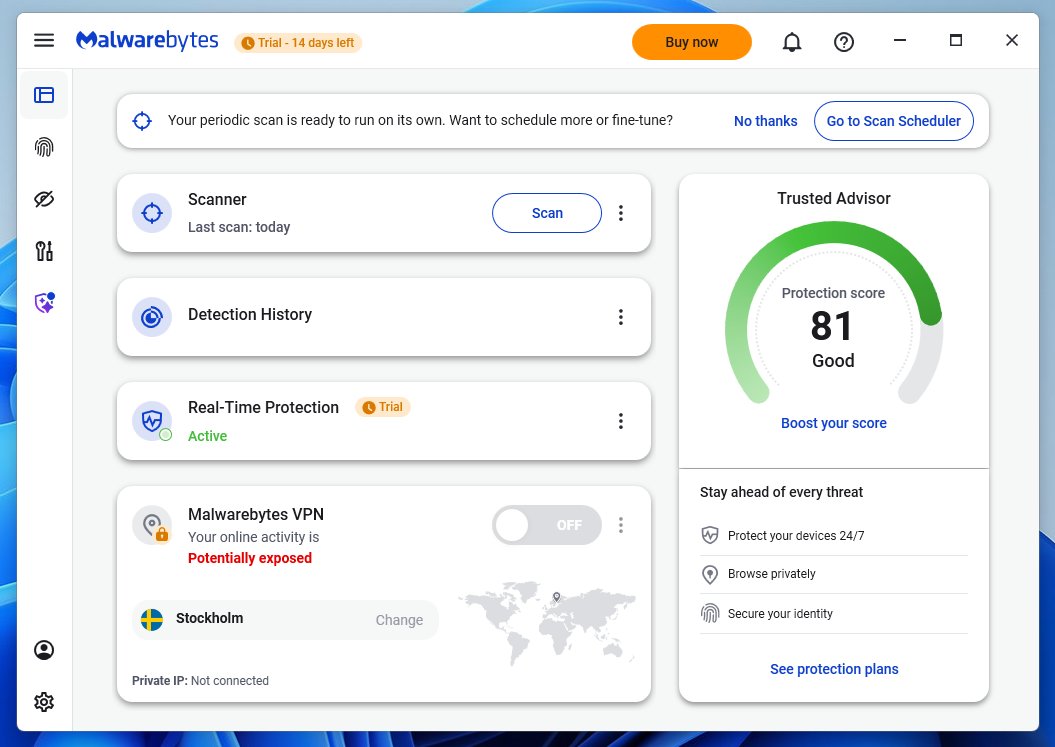
Task: Click the 81 protection score value
Action: pos(832,326)
